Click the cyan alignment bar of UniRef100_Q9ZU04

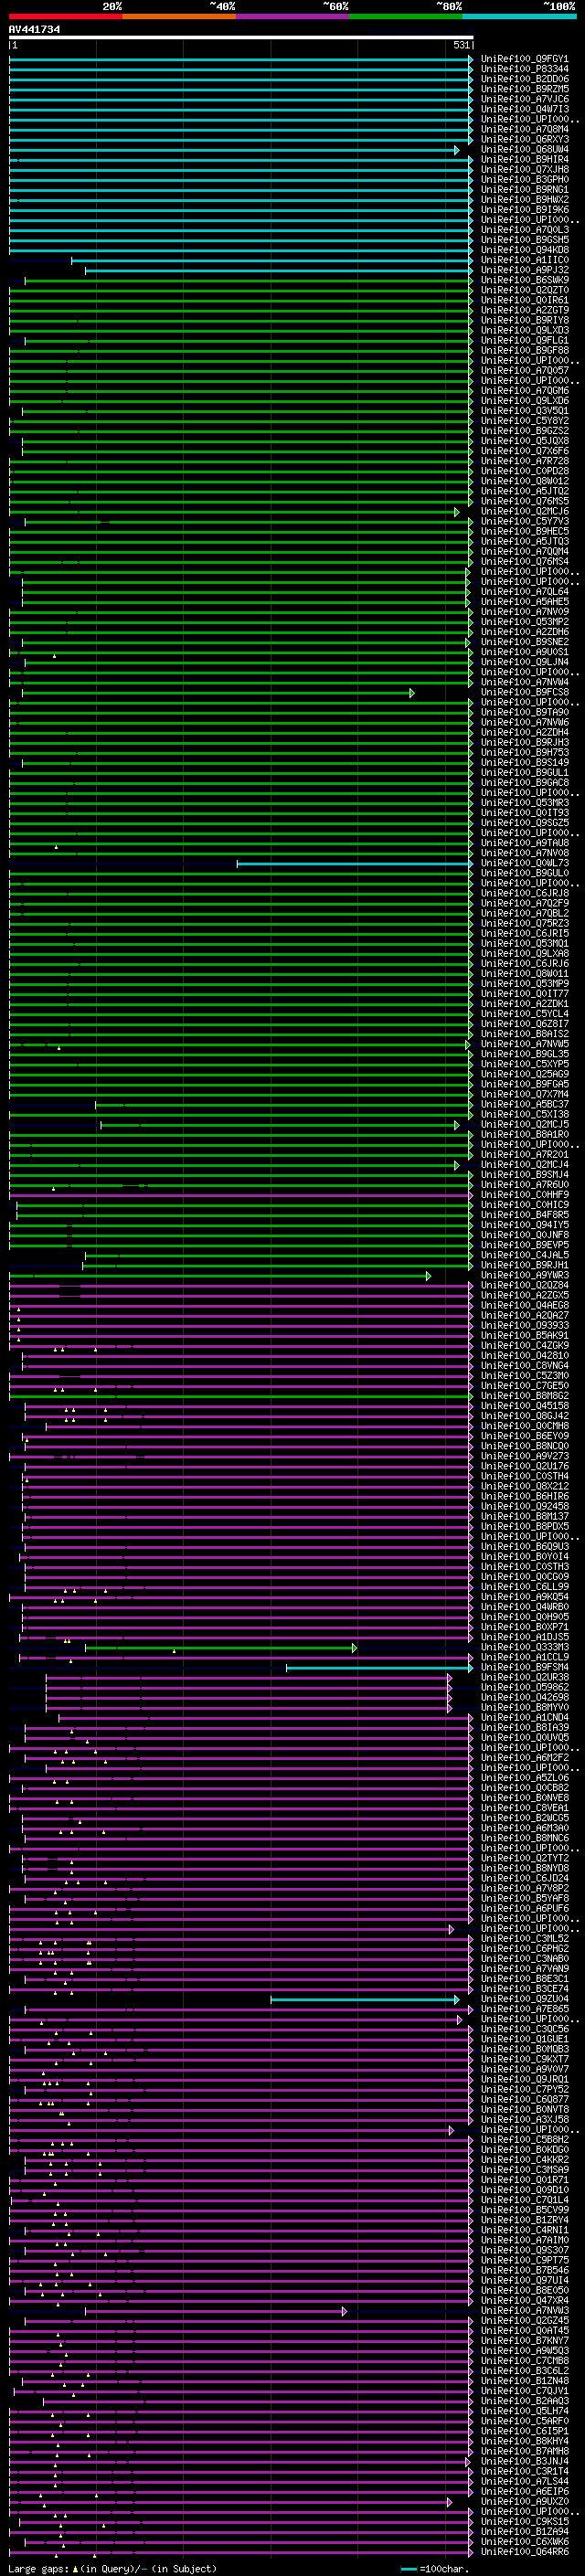click(x=365, y=1999)
